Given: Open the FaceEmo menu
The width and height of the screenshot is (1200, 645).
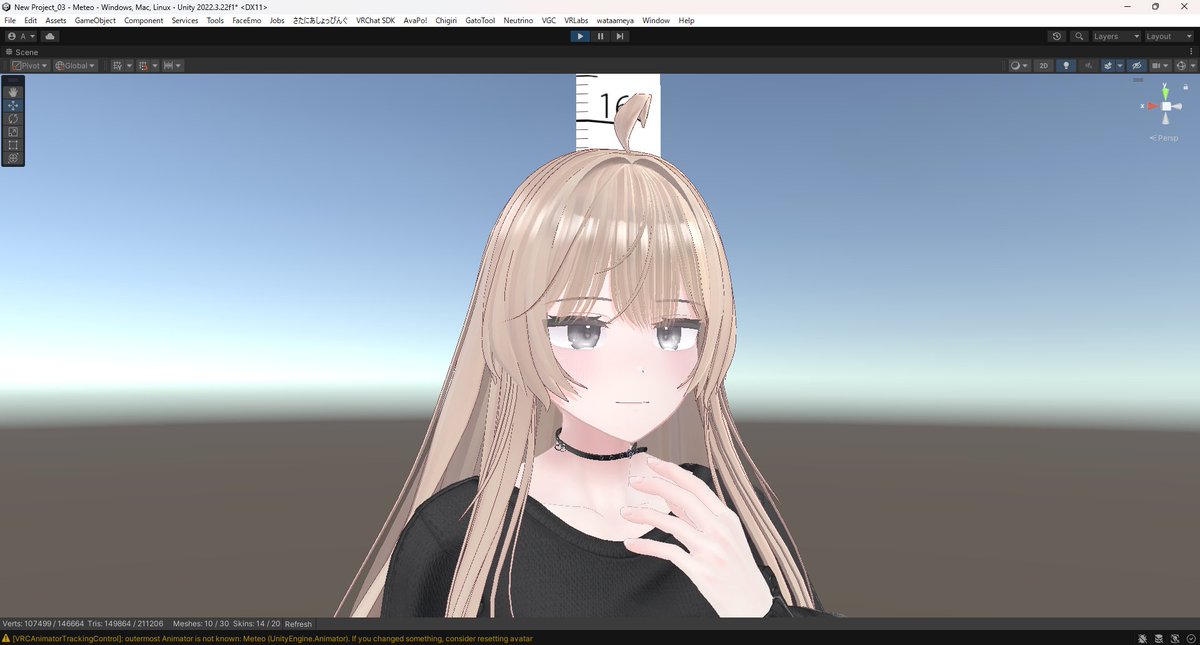Looking at the screenshot, I should click(x=246, y=20).
